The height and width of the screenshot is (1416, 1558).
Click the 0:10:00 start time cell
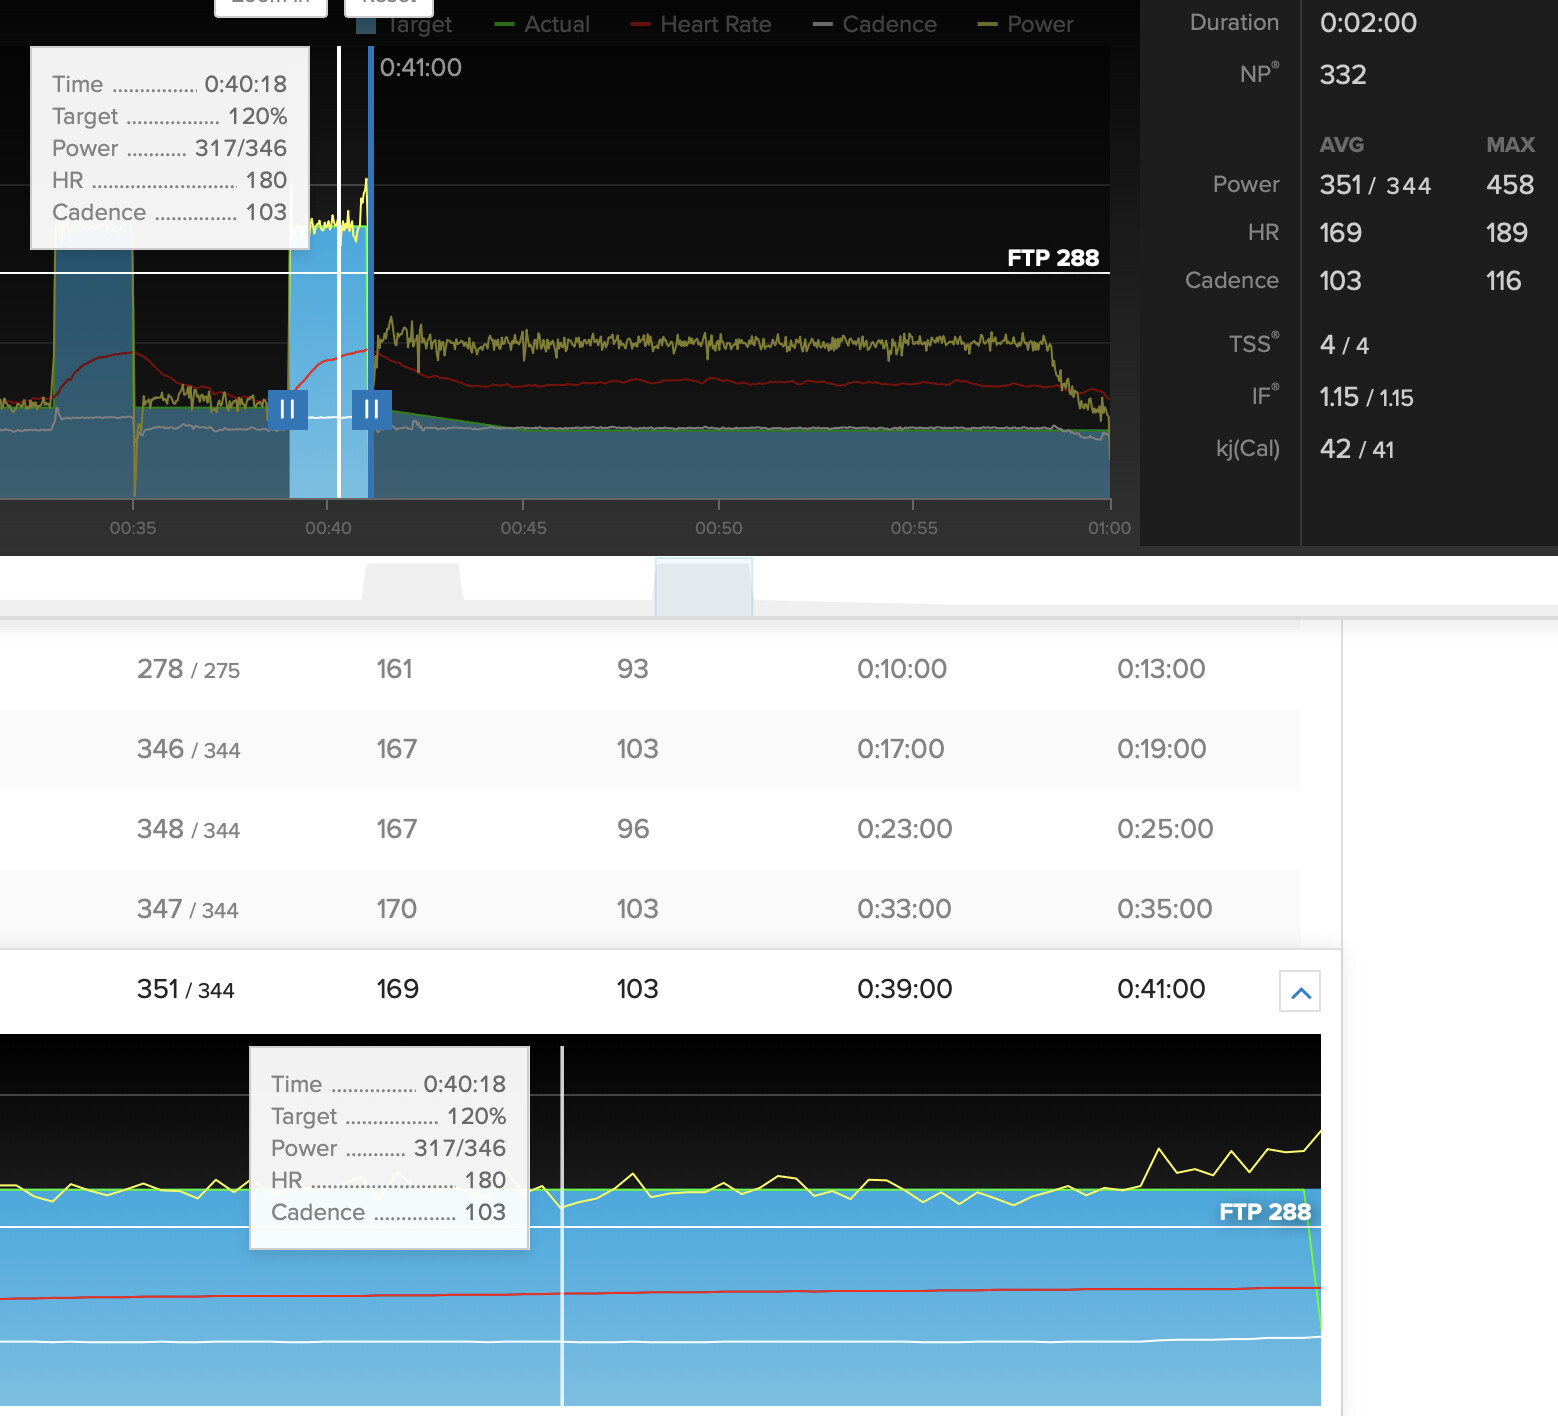[902, 669]
